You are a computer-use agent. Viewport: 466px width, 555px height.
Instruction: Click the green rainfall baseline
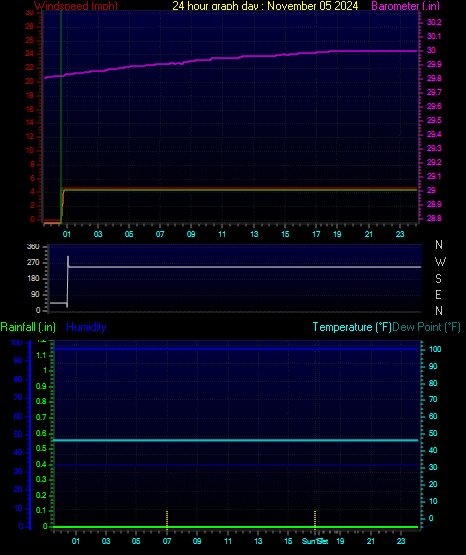(x=236, y=527)
